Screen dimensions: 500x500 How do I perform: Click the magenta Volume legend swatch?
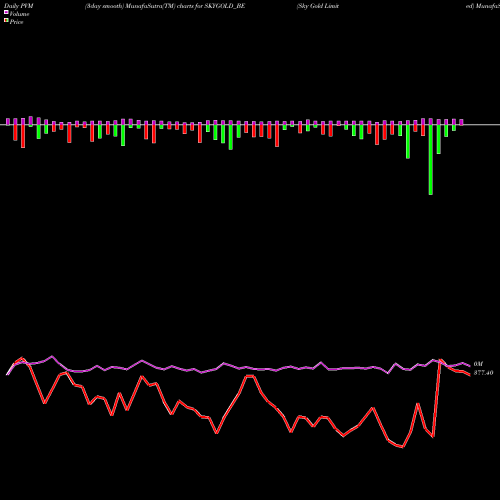[x=6, y=12]
